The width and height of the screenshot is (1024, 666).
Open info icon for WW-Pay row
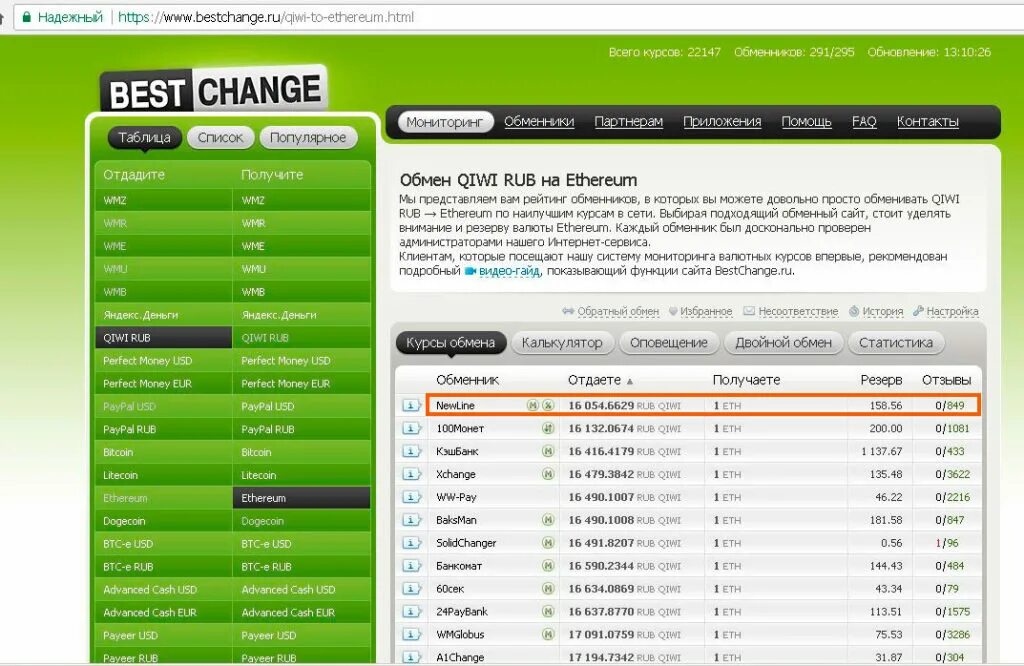pos(411,497)
